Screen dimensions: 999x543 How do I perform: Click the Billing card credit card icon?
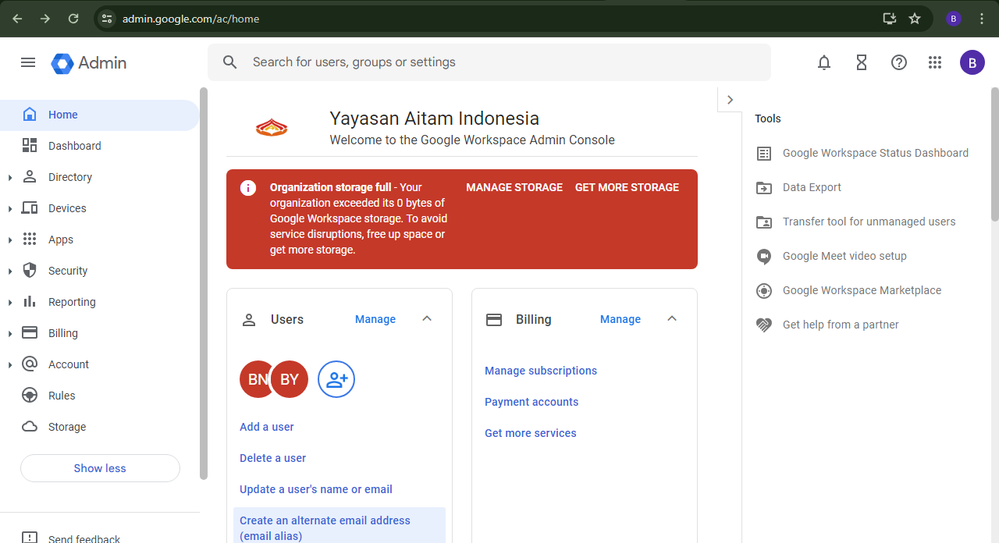coord(494,320)
